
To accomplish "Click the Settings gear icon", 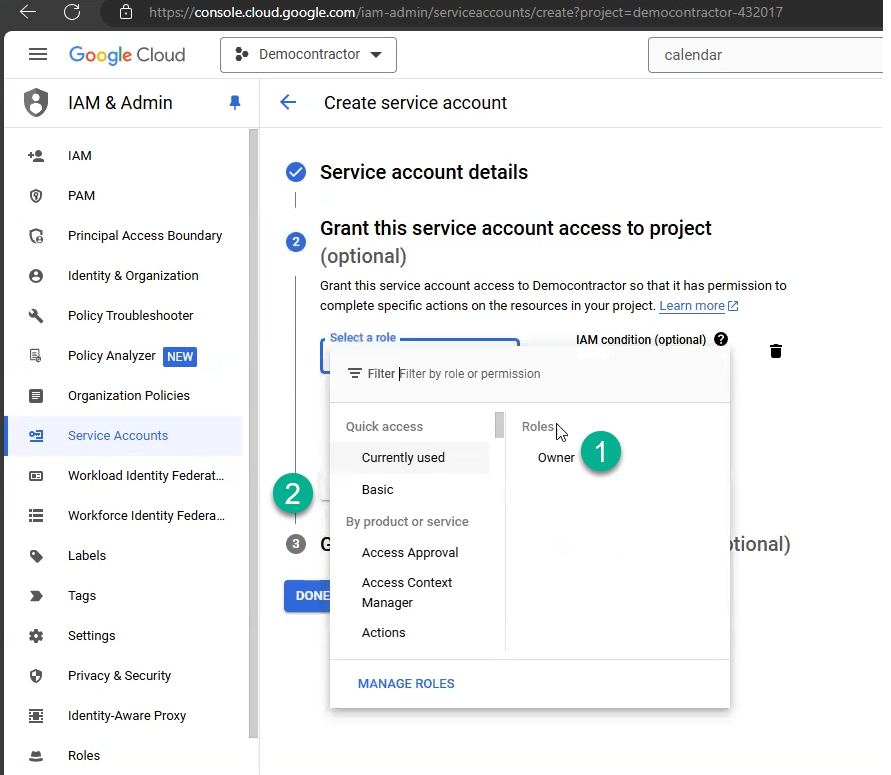I will [x=36, y=636].
